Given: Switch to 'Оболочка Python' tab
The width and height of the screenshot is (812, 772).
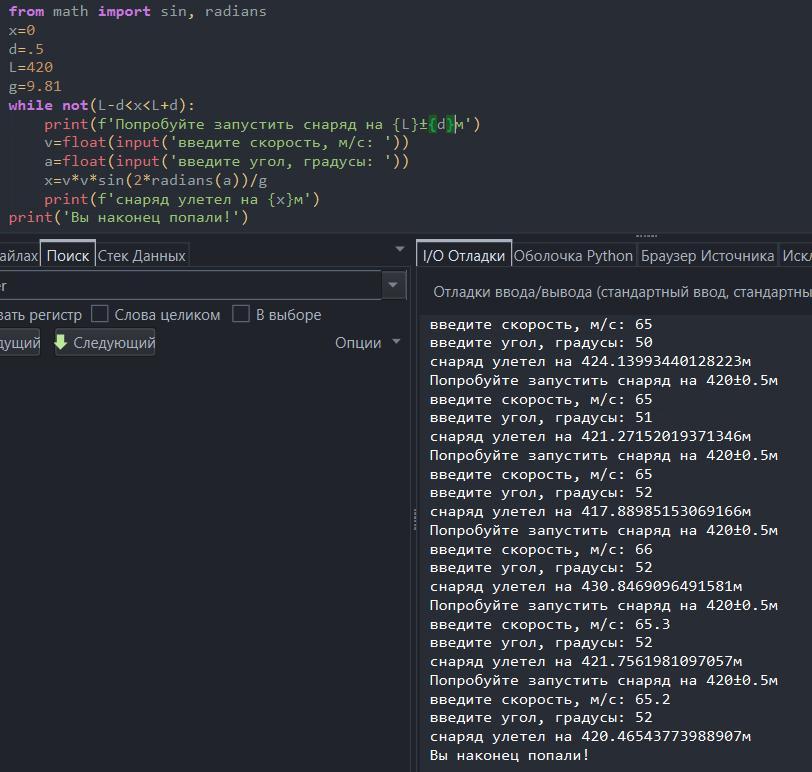Looking at the screenshot, I should (x=573, y=256).
